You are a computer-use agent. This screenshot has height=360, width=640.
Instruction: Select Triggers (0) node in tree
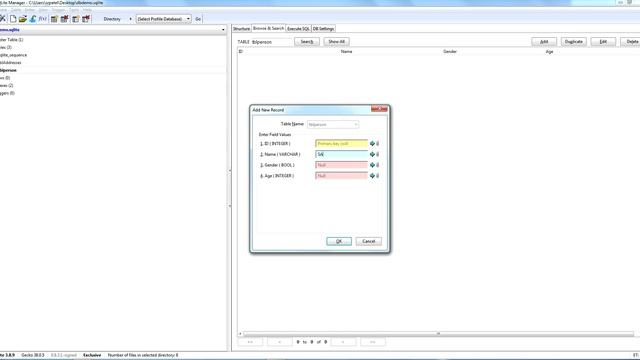click(x=7, y=93)
